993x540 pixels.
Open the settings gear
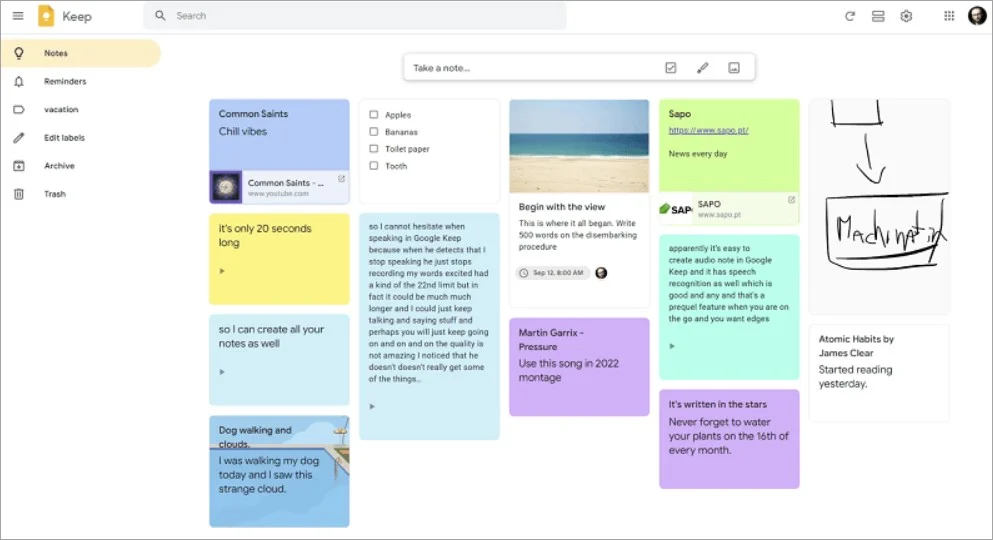tap(906, 16)
